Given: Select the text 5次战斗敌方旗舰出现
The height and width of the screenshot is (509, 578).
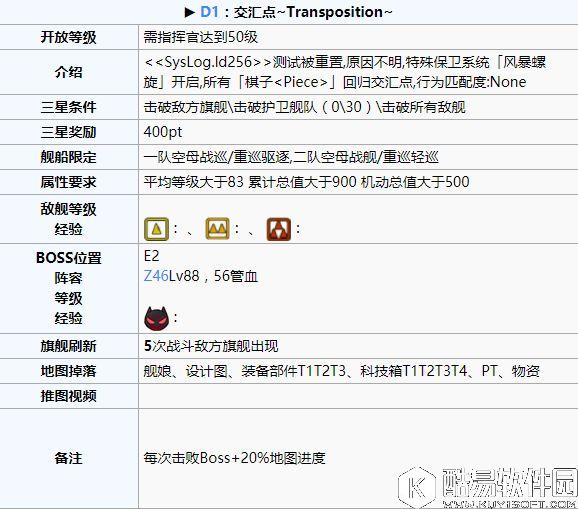Looking at the screenshot, I should pos(211,346).
